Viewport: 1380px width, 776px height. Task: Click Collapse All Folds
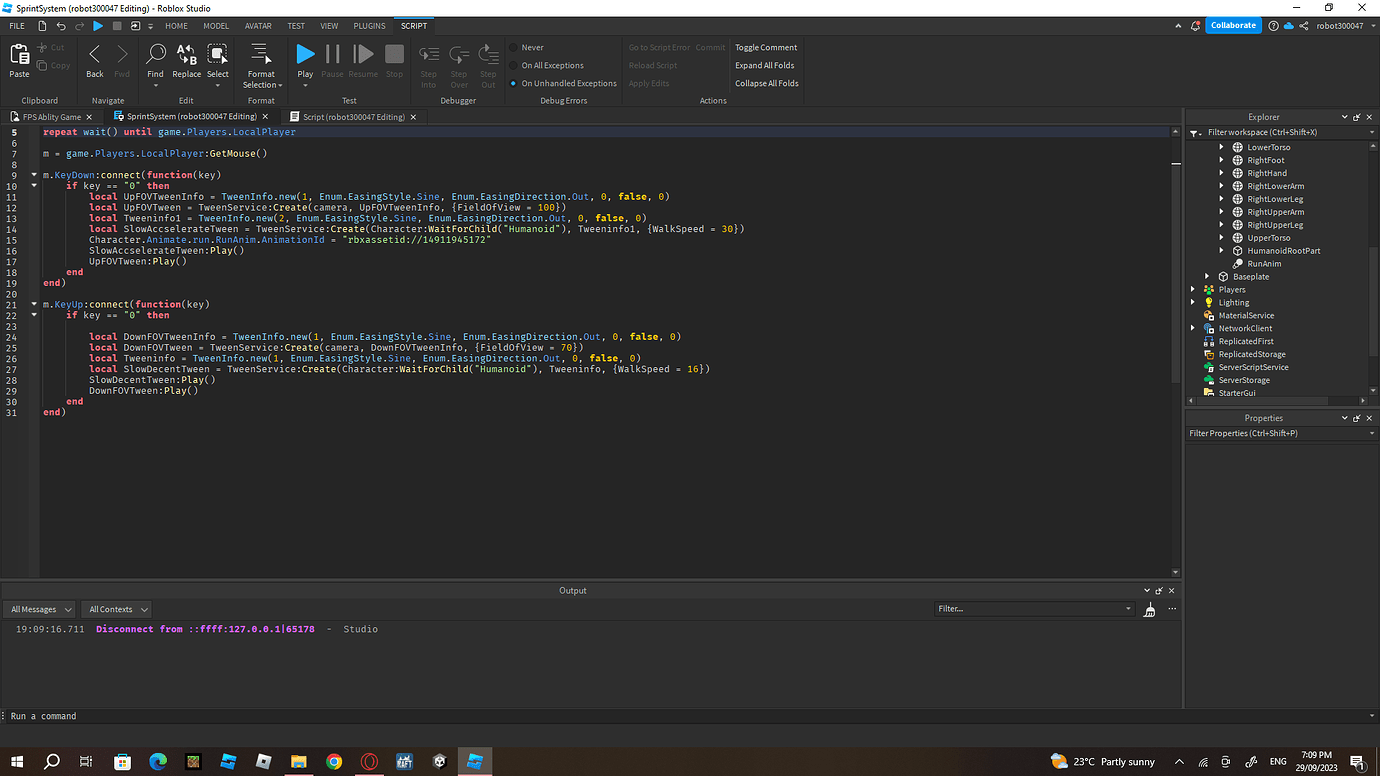point(767,83)
